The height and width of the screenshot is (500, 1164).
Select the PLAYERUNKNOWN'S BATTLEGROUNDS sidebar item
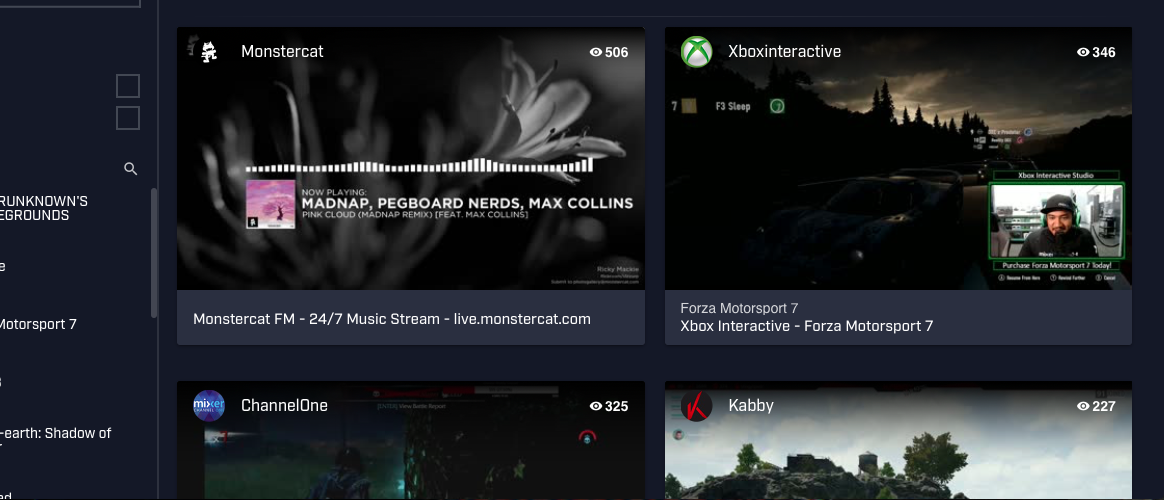[x=44, y=208]
